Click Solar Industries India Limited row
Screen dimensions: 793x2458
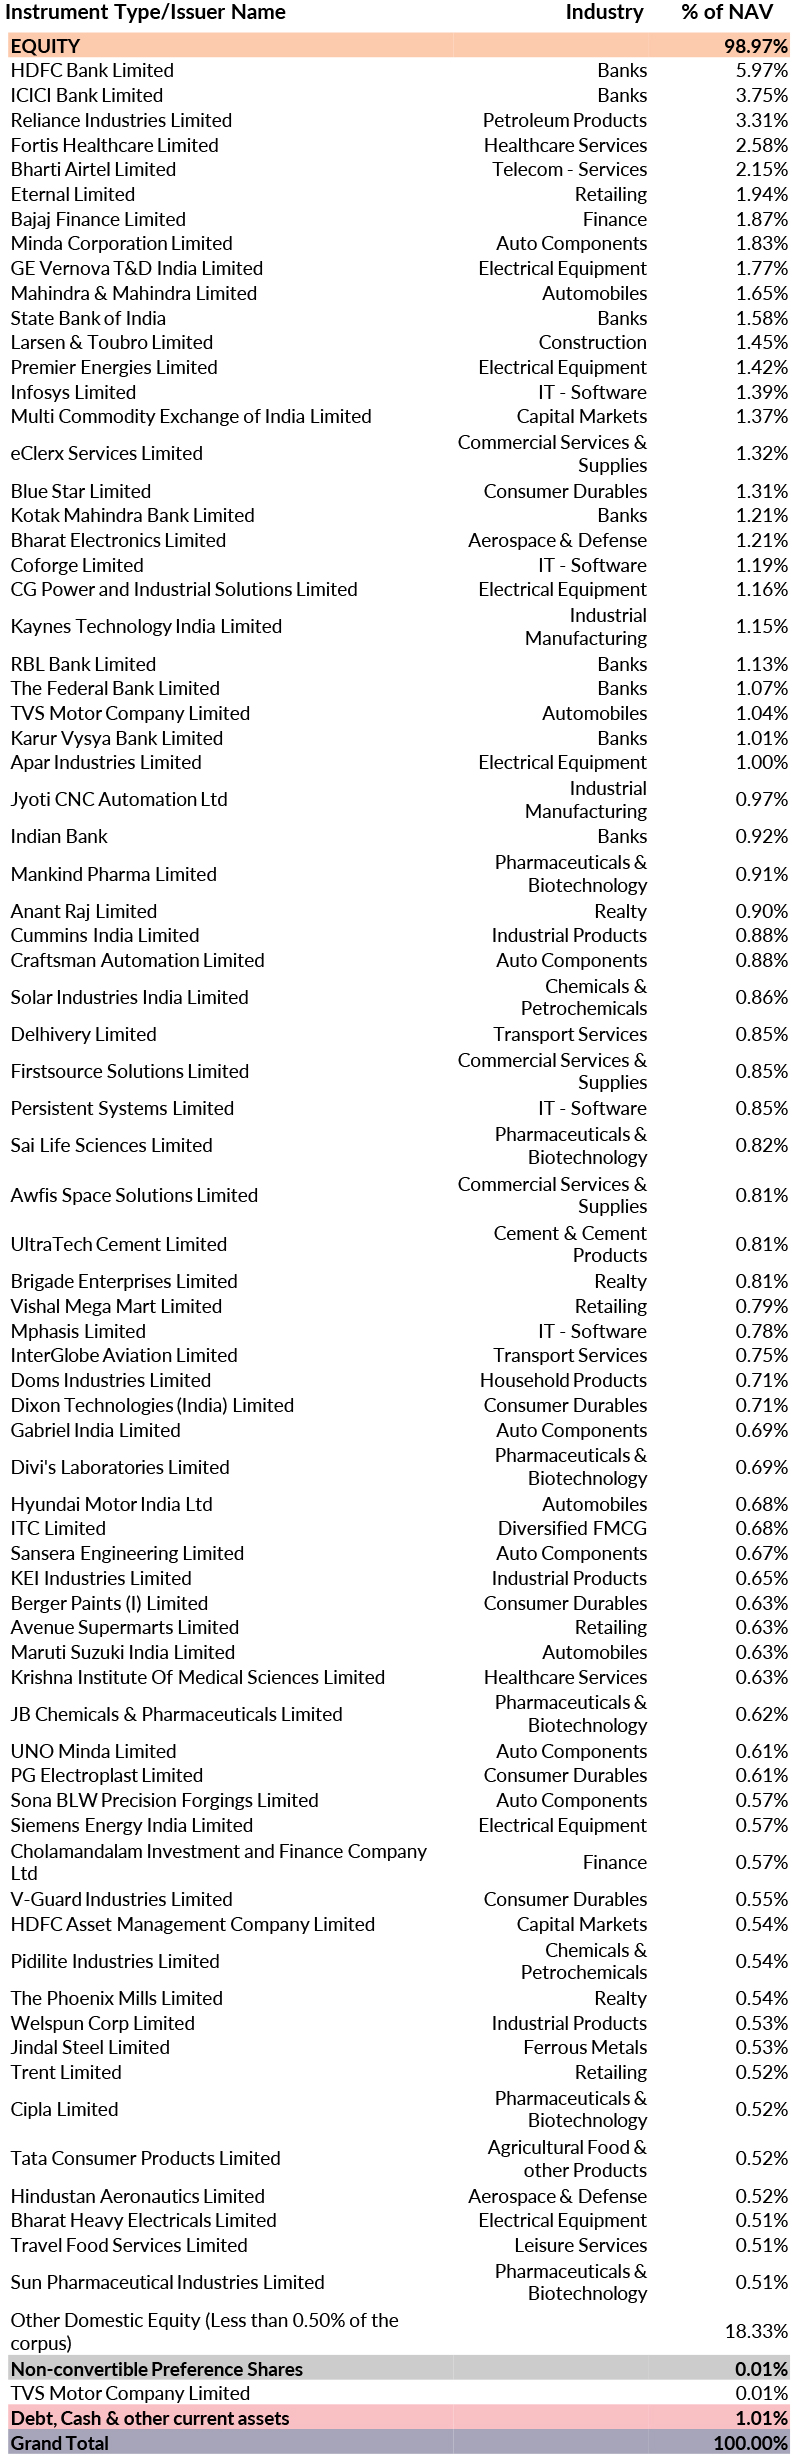[129, 997]
